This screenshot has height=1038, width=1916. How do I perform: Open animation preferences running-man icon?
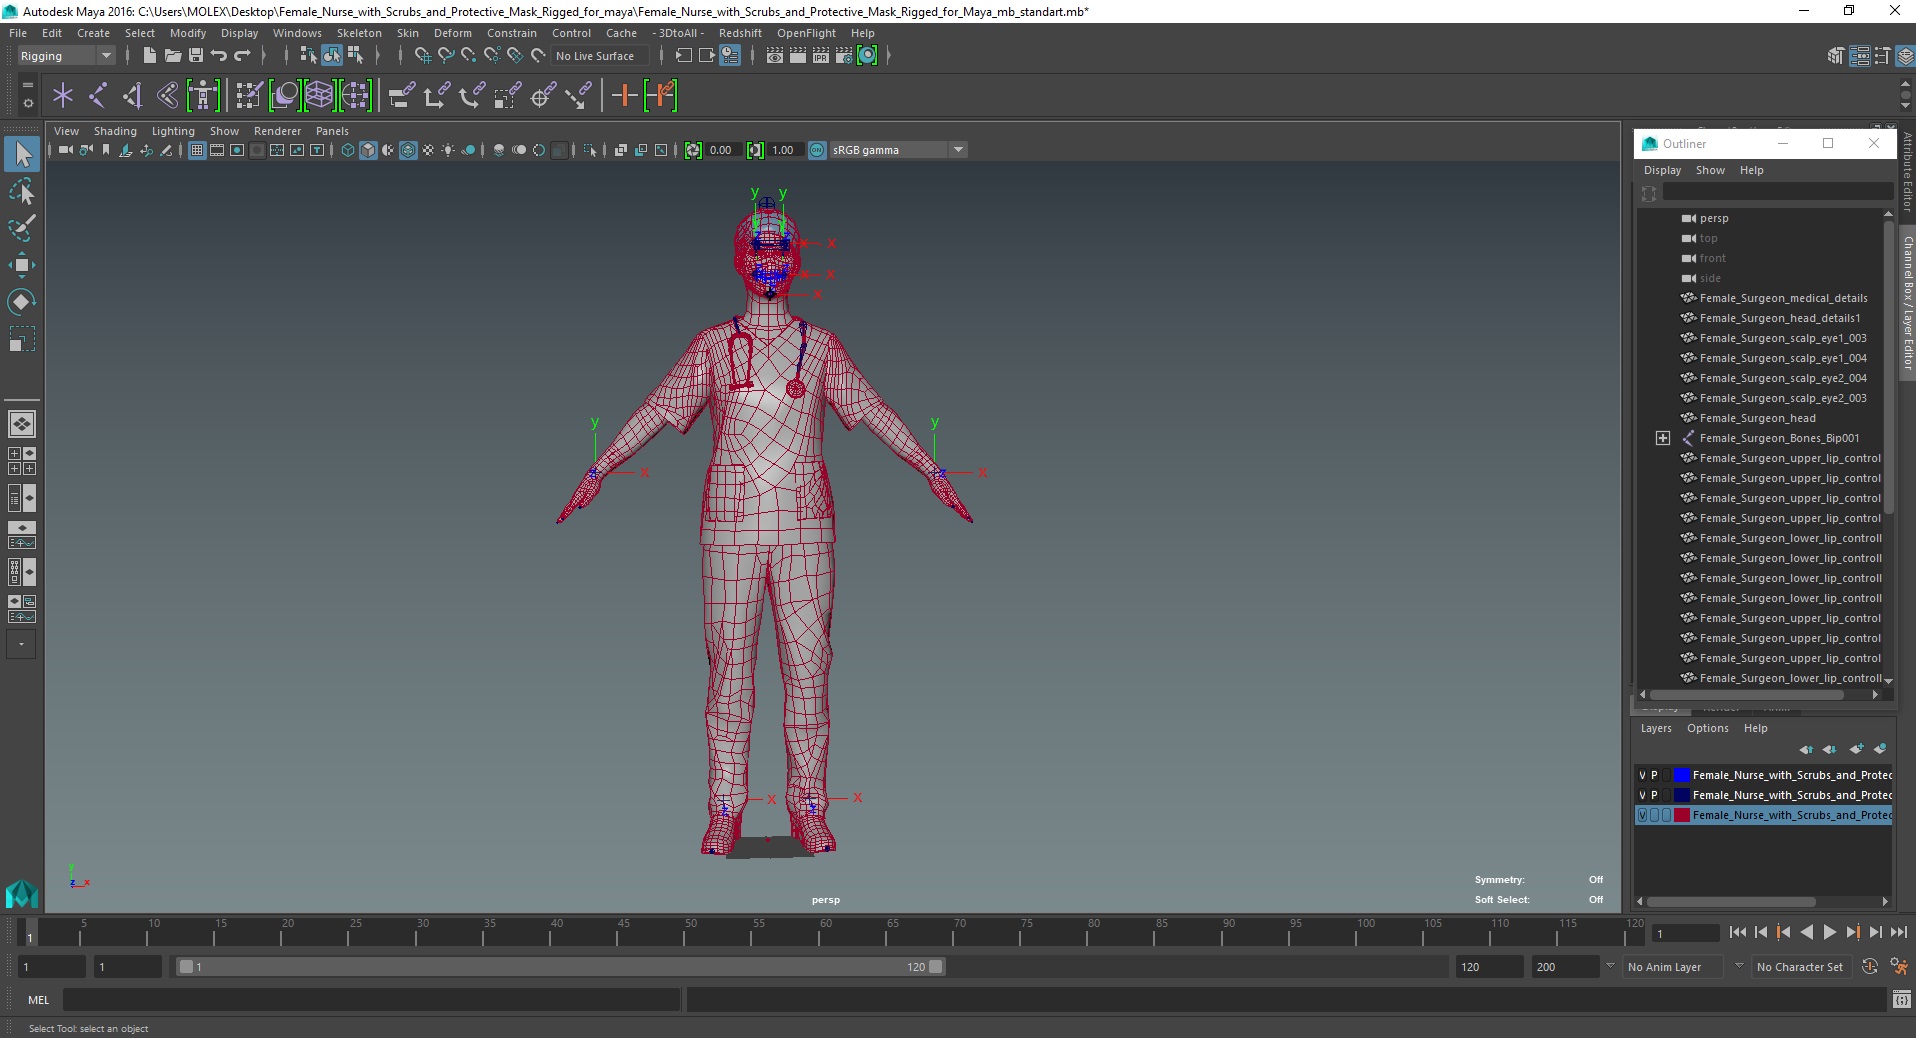[x=1898, y=967]
